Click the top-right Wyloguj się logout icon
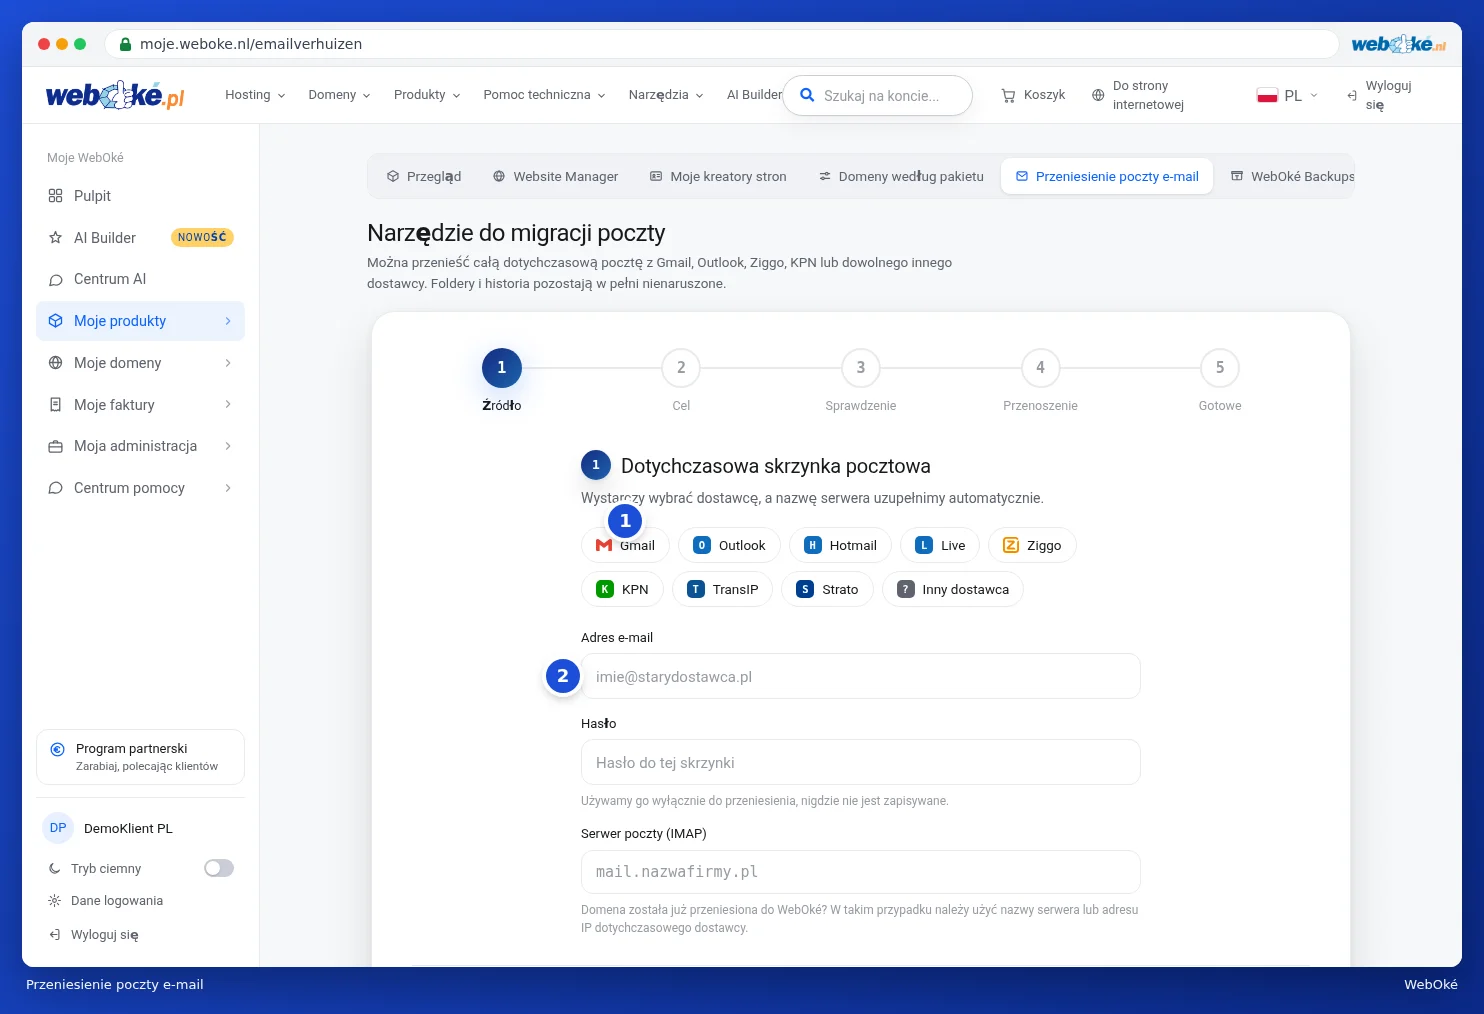The image size is (1484, 1014). point(1352,95)
